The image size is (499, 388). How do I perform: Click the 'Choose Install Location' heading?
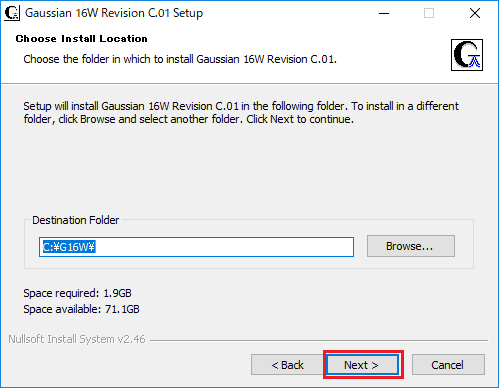pyautogui.click(x=81, y=39)
